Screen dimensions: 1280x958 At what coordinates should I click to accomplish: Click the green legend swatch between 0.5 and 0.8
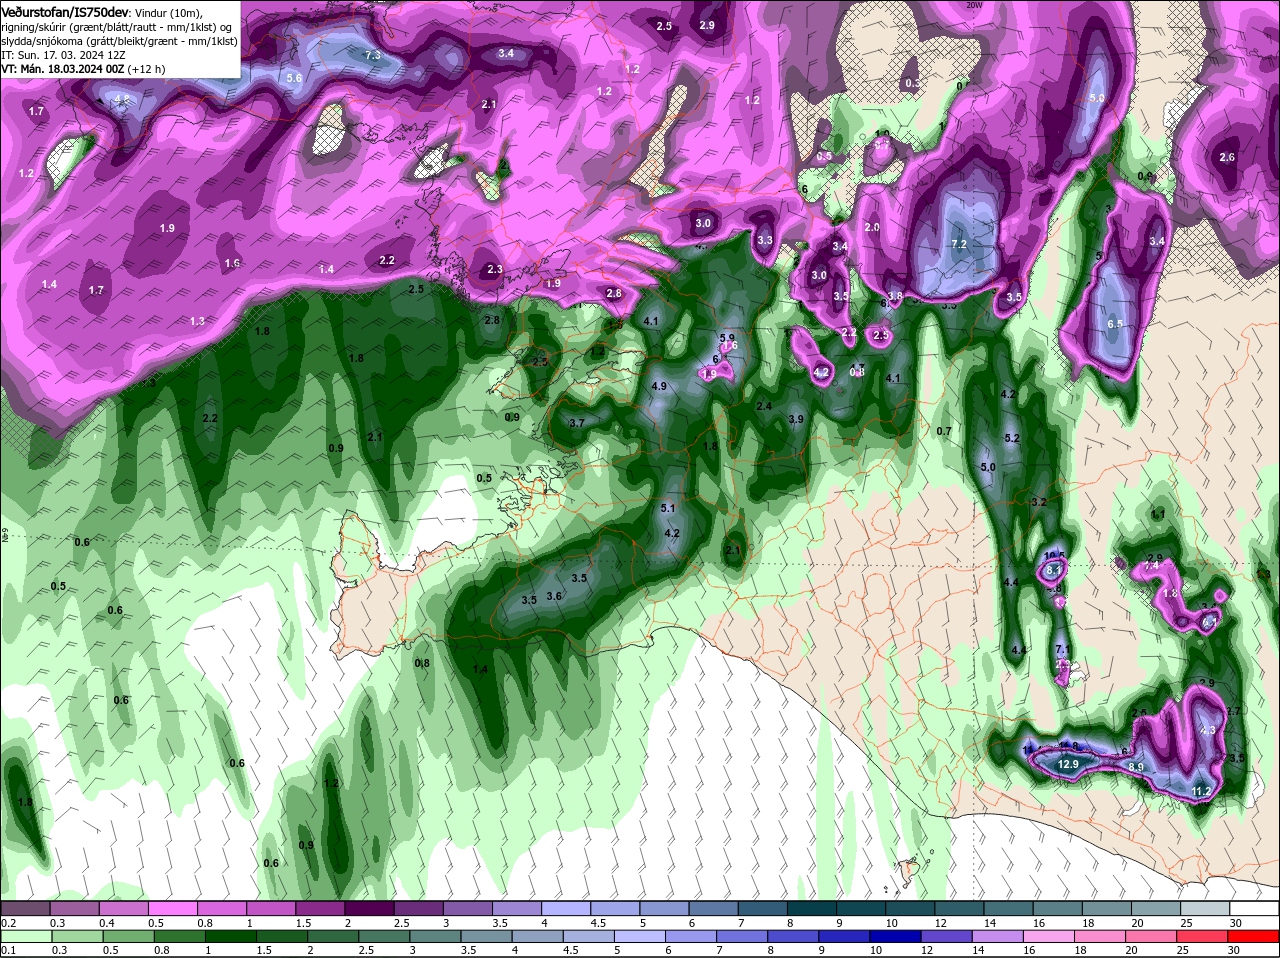click(x=129, y=937)
